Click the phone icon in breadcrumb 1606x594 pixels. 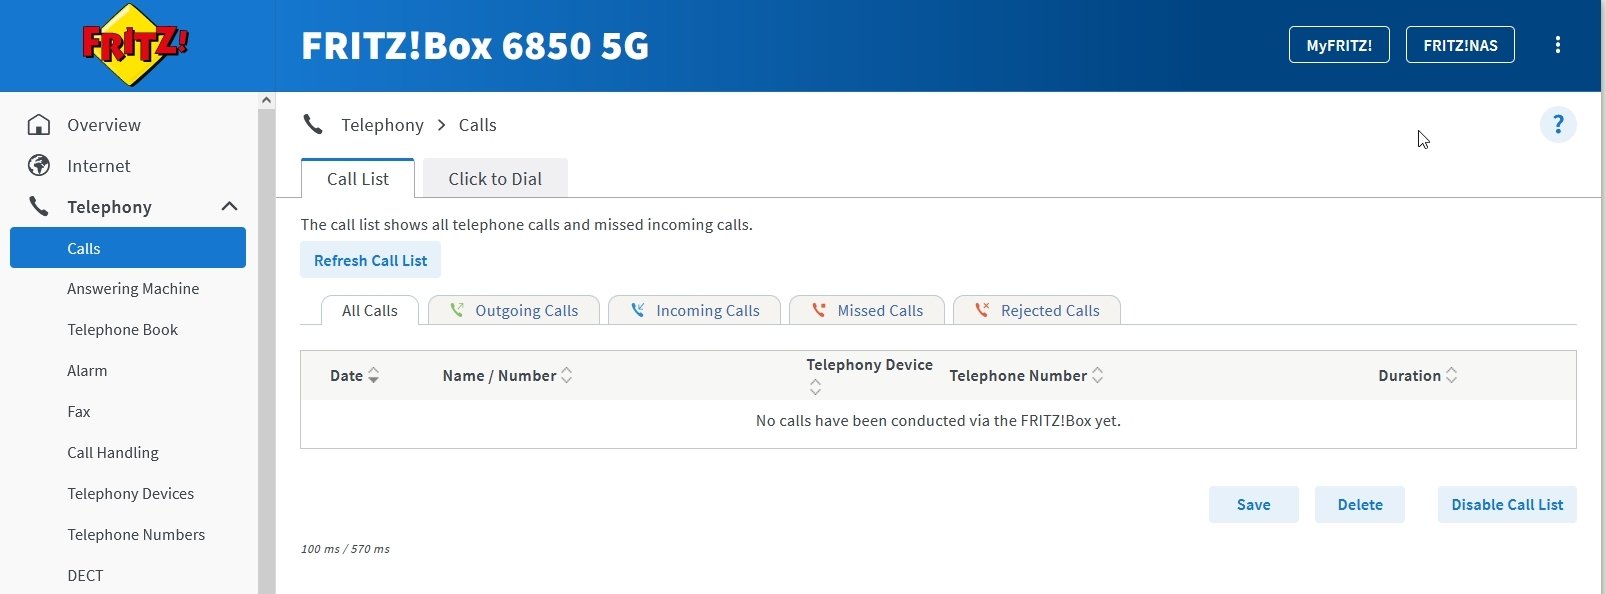pos(313,125)
